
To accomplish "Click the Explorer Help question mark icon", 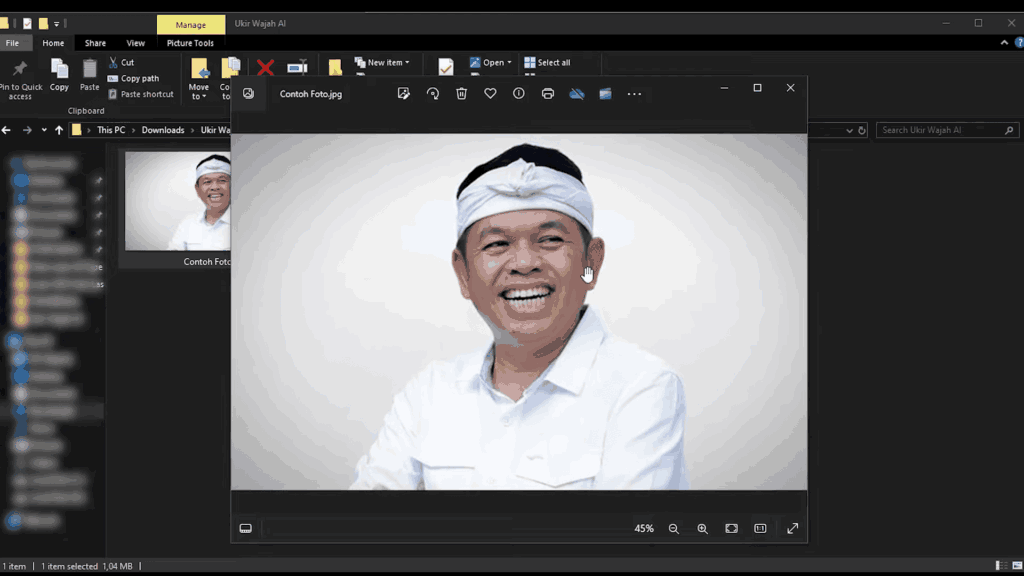I will 1019,43.
